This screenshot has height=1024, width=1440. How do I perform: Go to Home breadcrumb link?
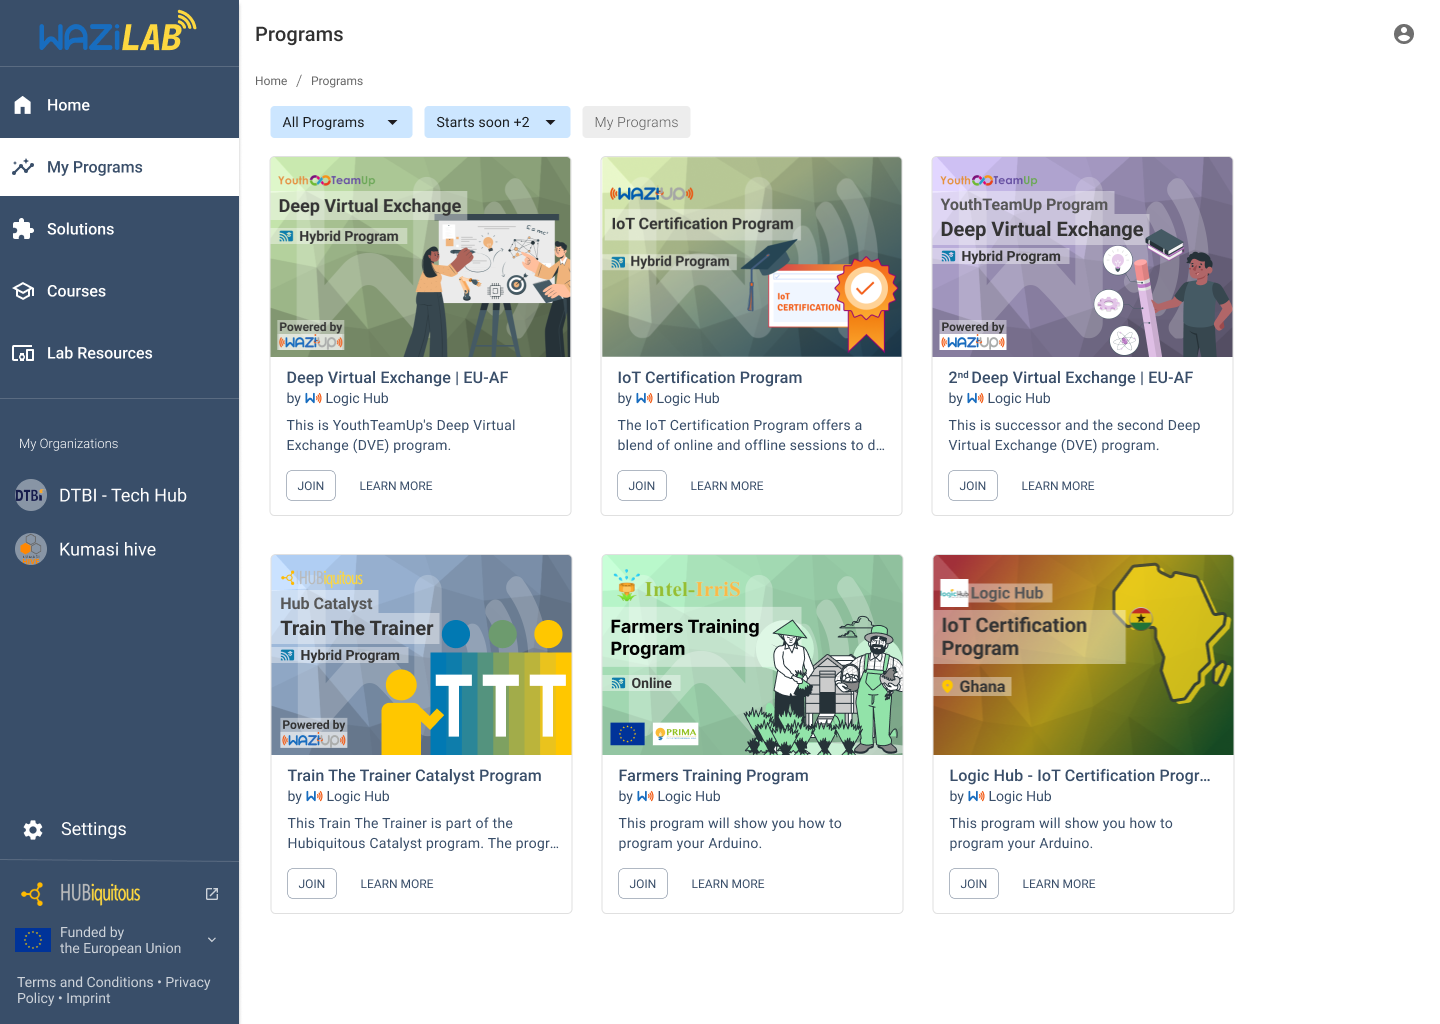coord(271,81)
